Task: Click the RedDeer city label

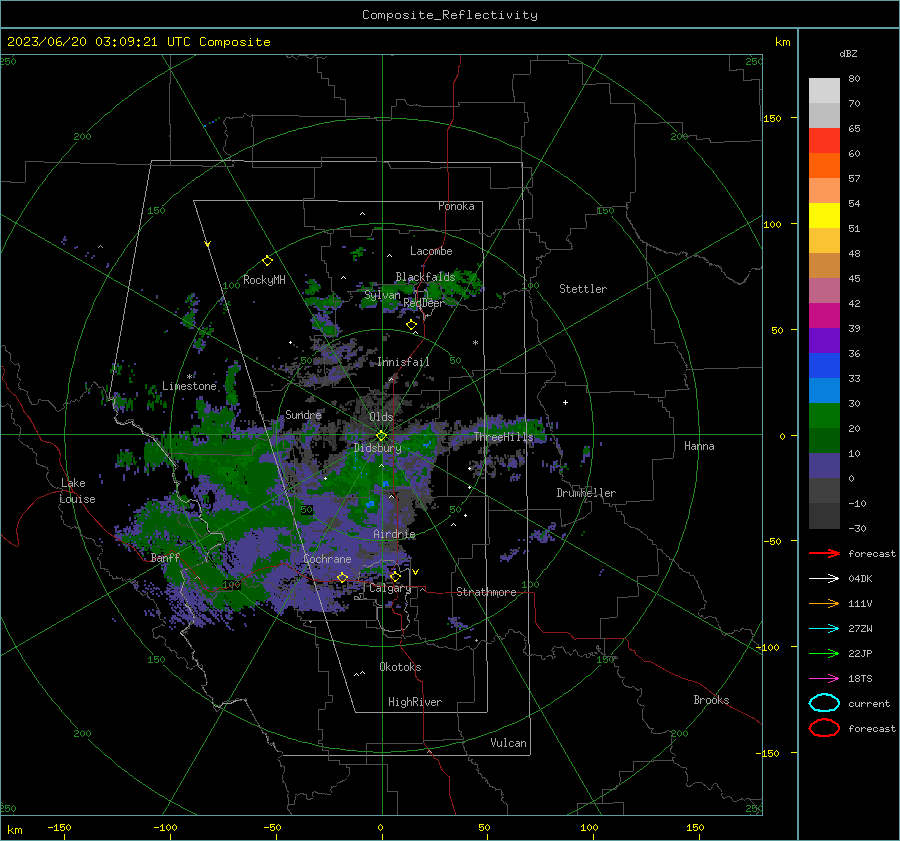Action: tap(424, 303)
